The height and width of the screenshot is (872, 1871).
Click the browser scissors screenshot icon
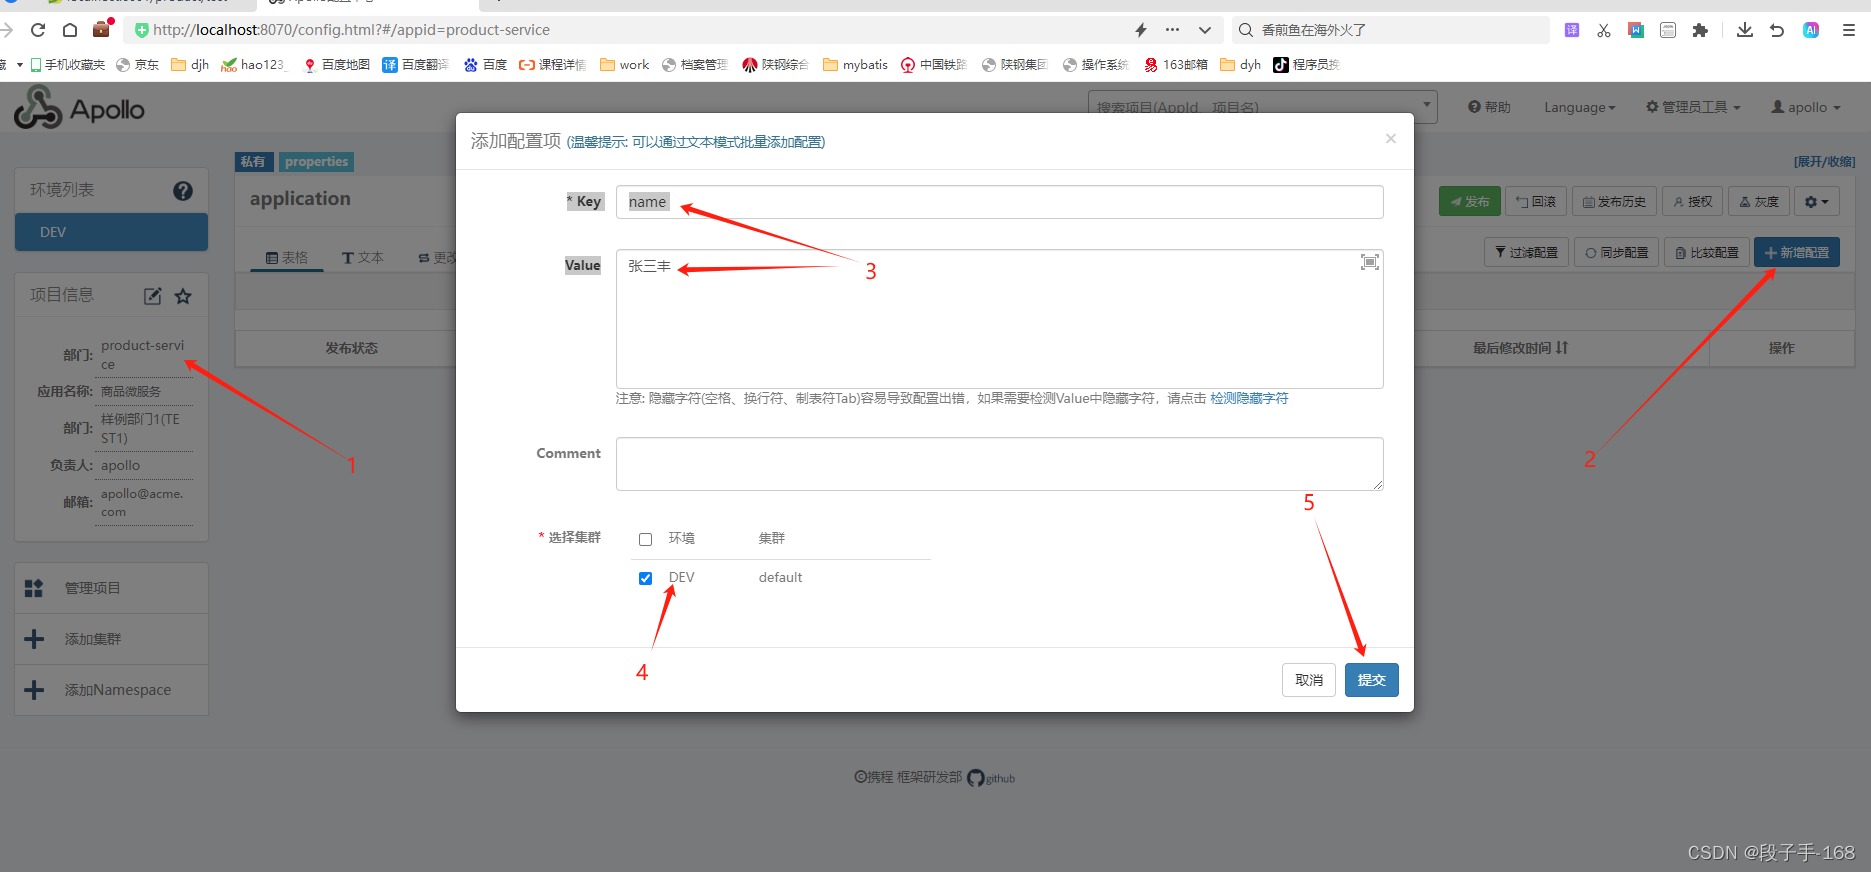point(1604,30)
